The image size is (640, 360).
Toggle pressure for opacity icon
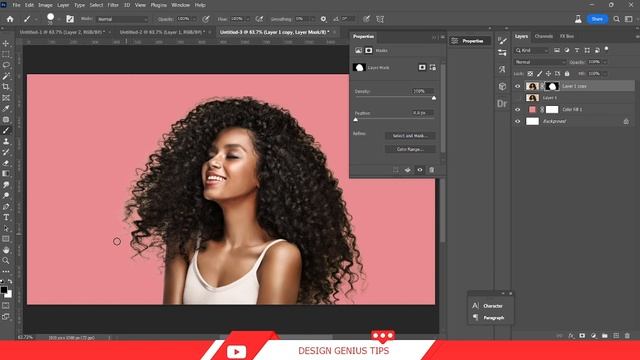coord(206,19)
